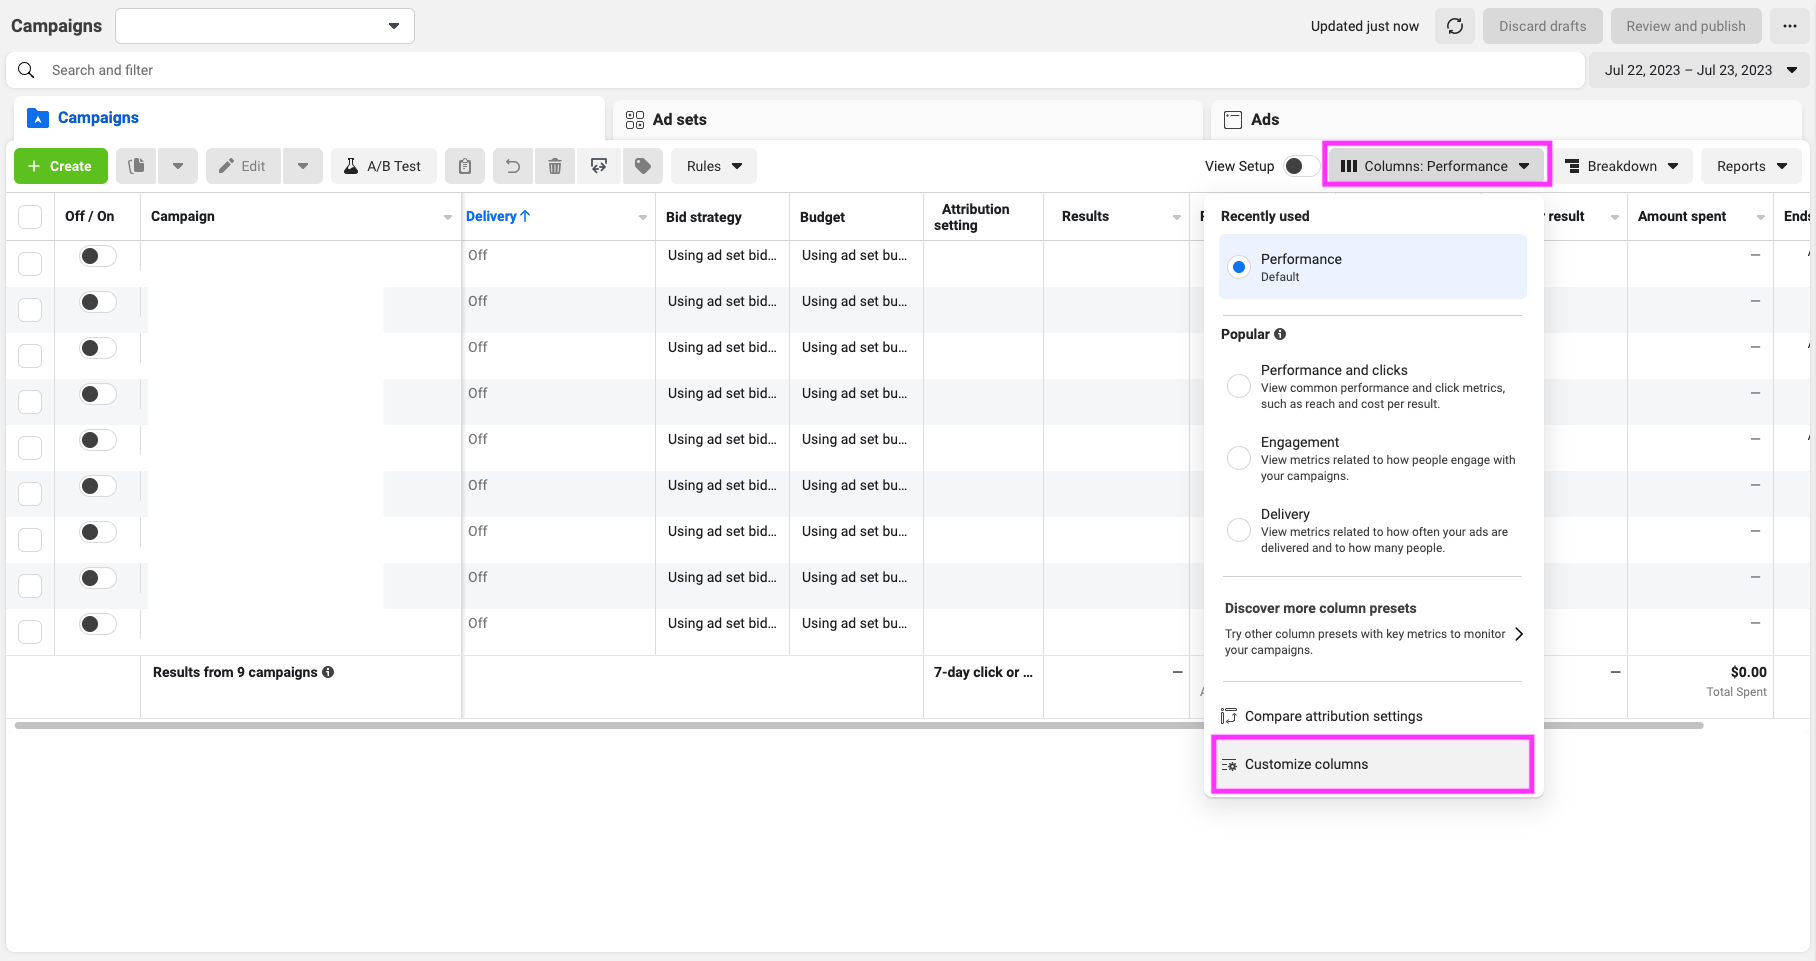Click the export share icon in toolbar
Image resolution: width=1816 pixels, height=961 pixels.
599,166
